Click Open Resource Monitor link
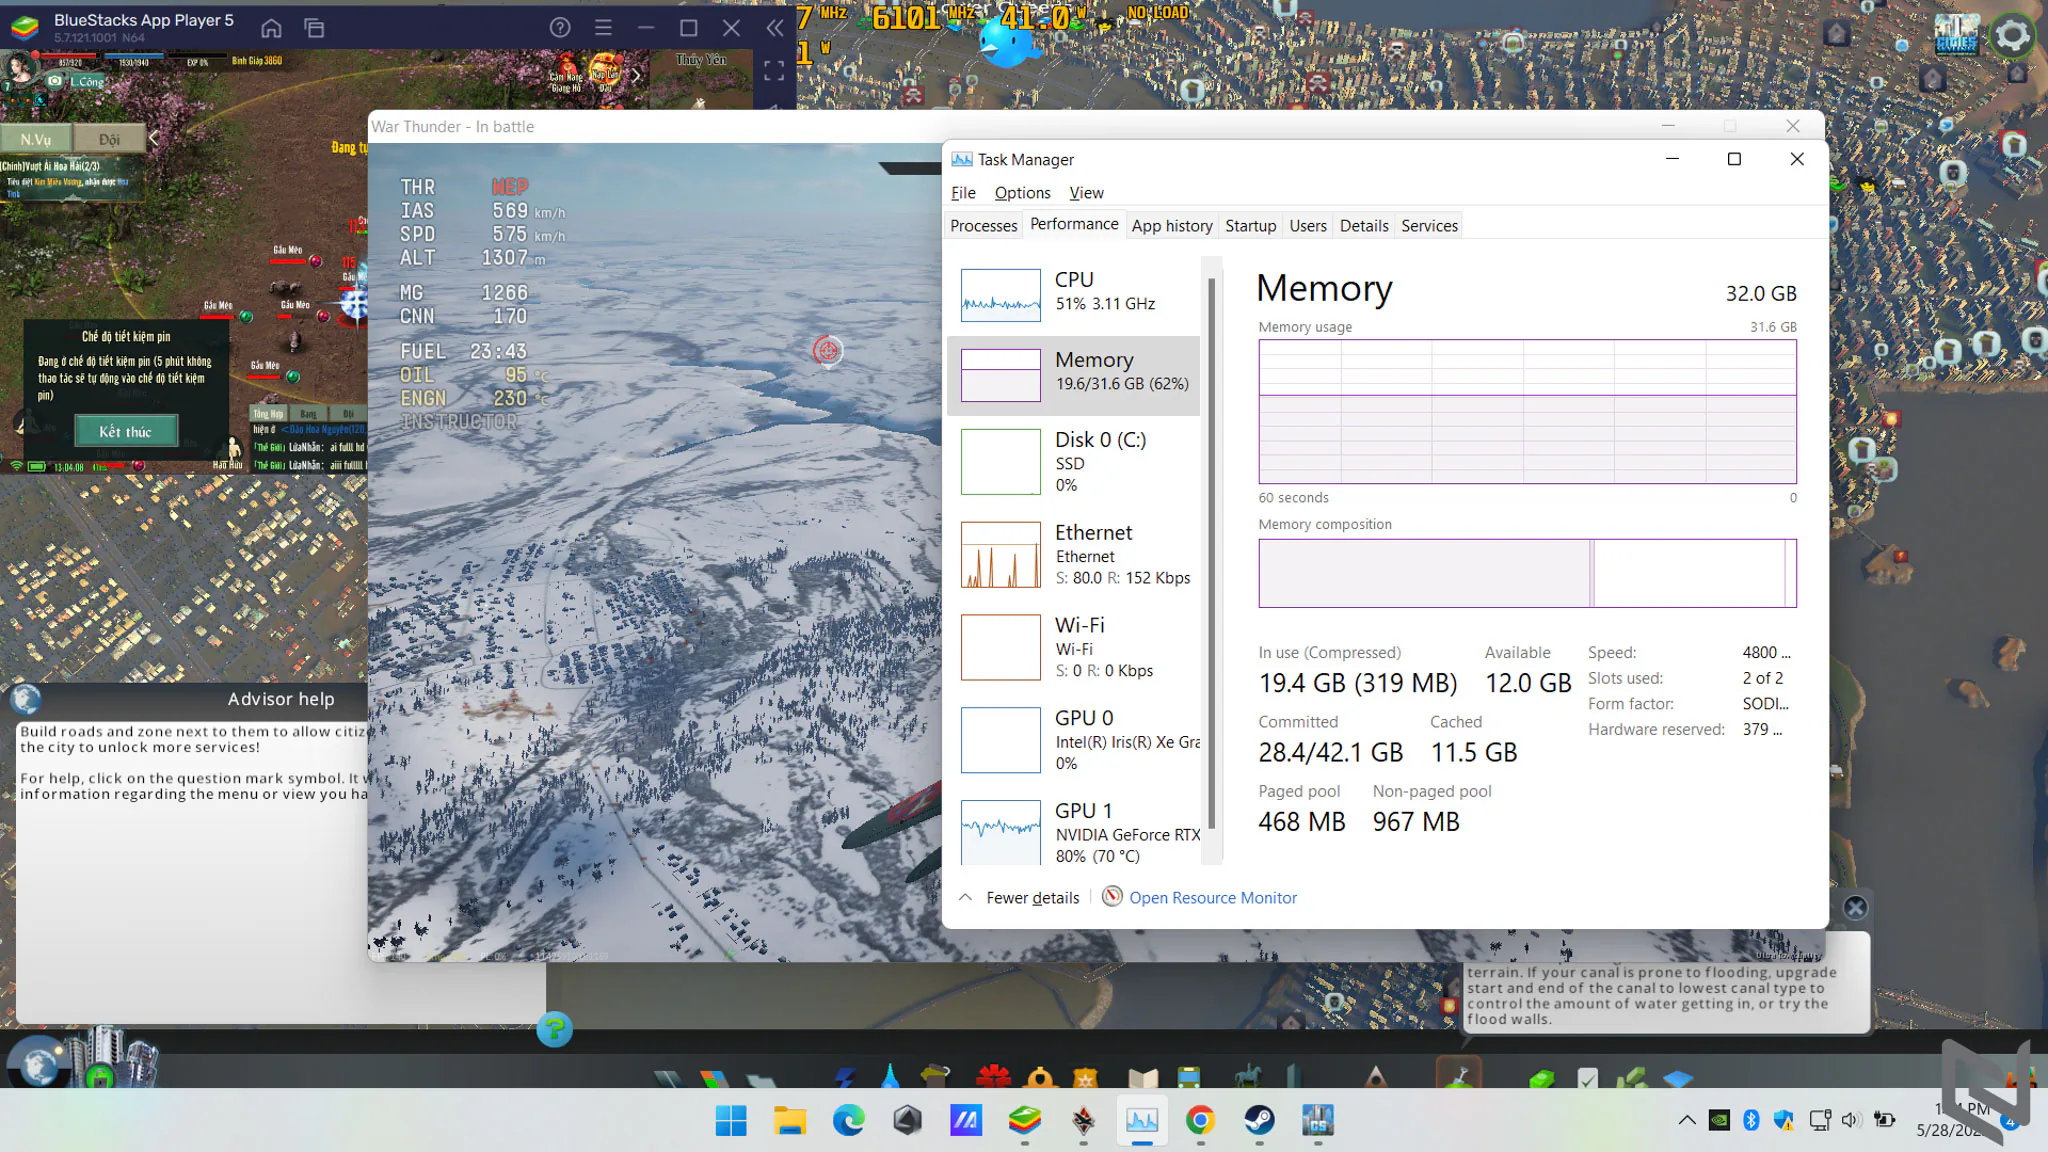The width and height of the screenshot is (2048, 1152). 1212,898
